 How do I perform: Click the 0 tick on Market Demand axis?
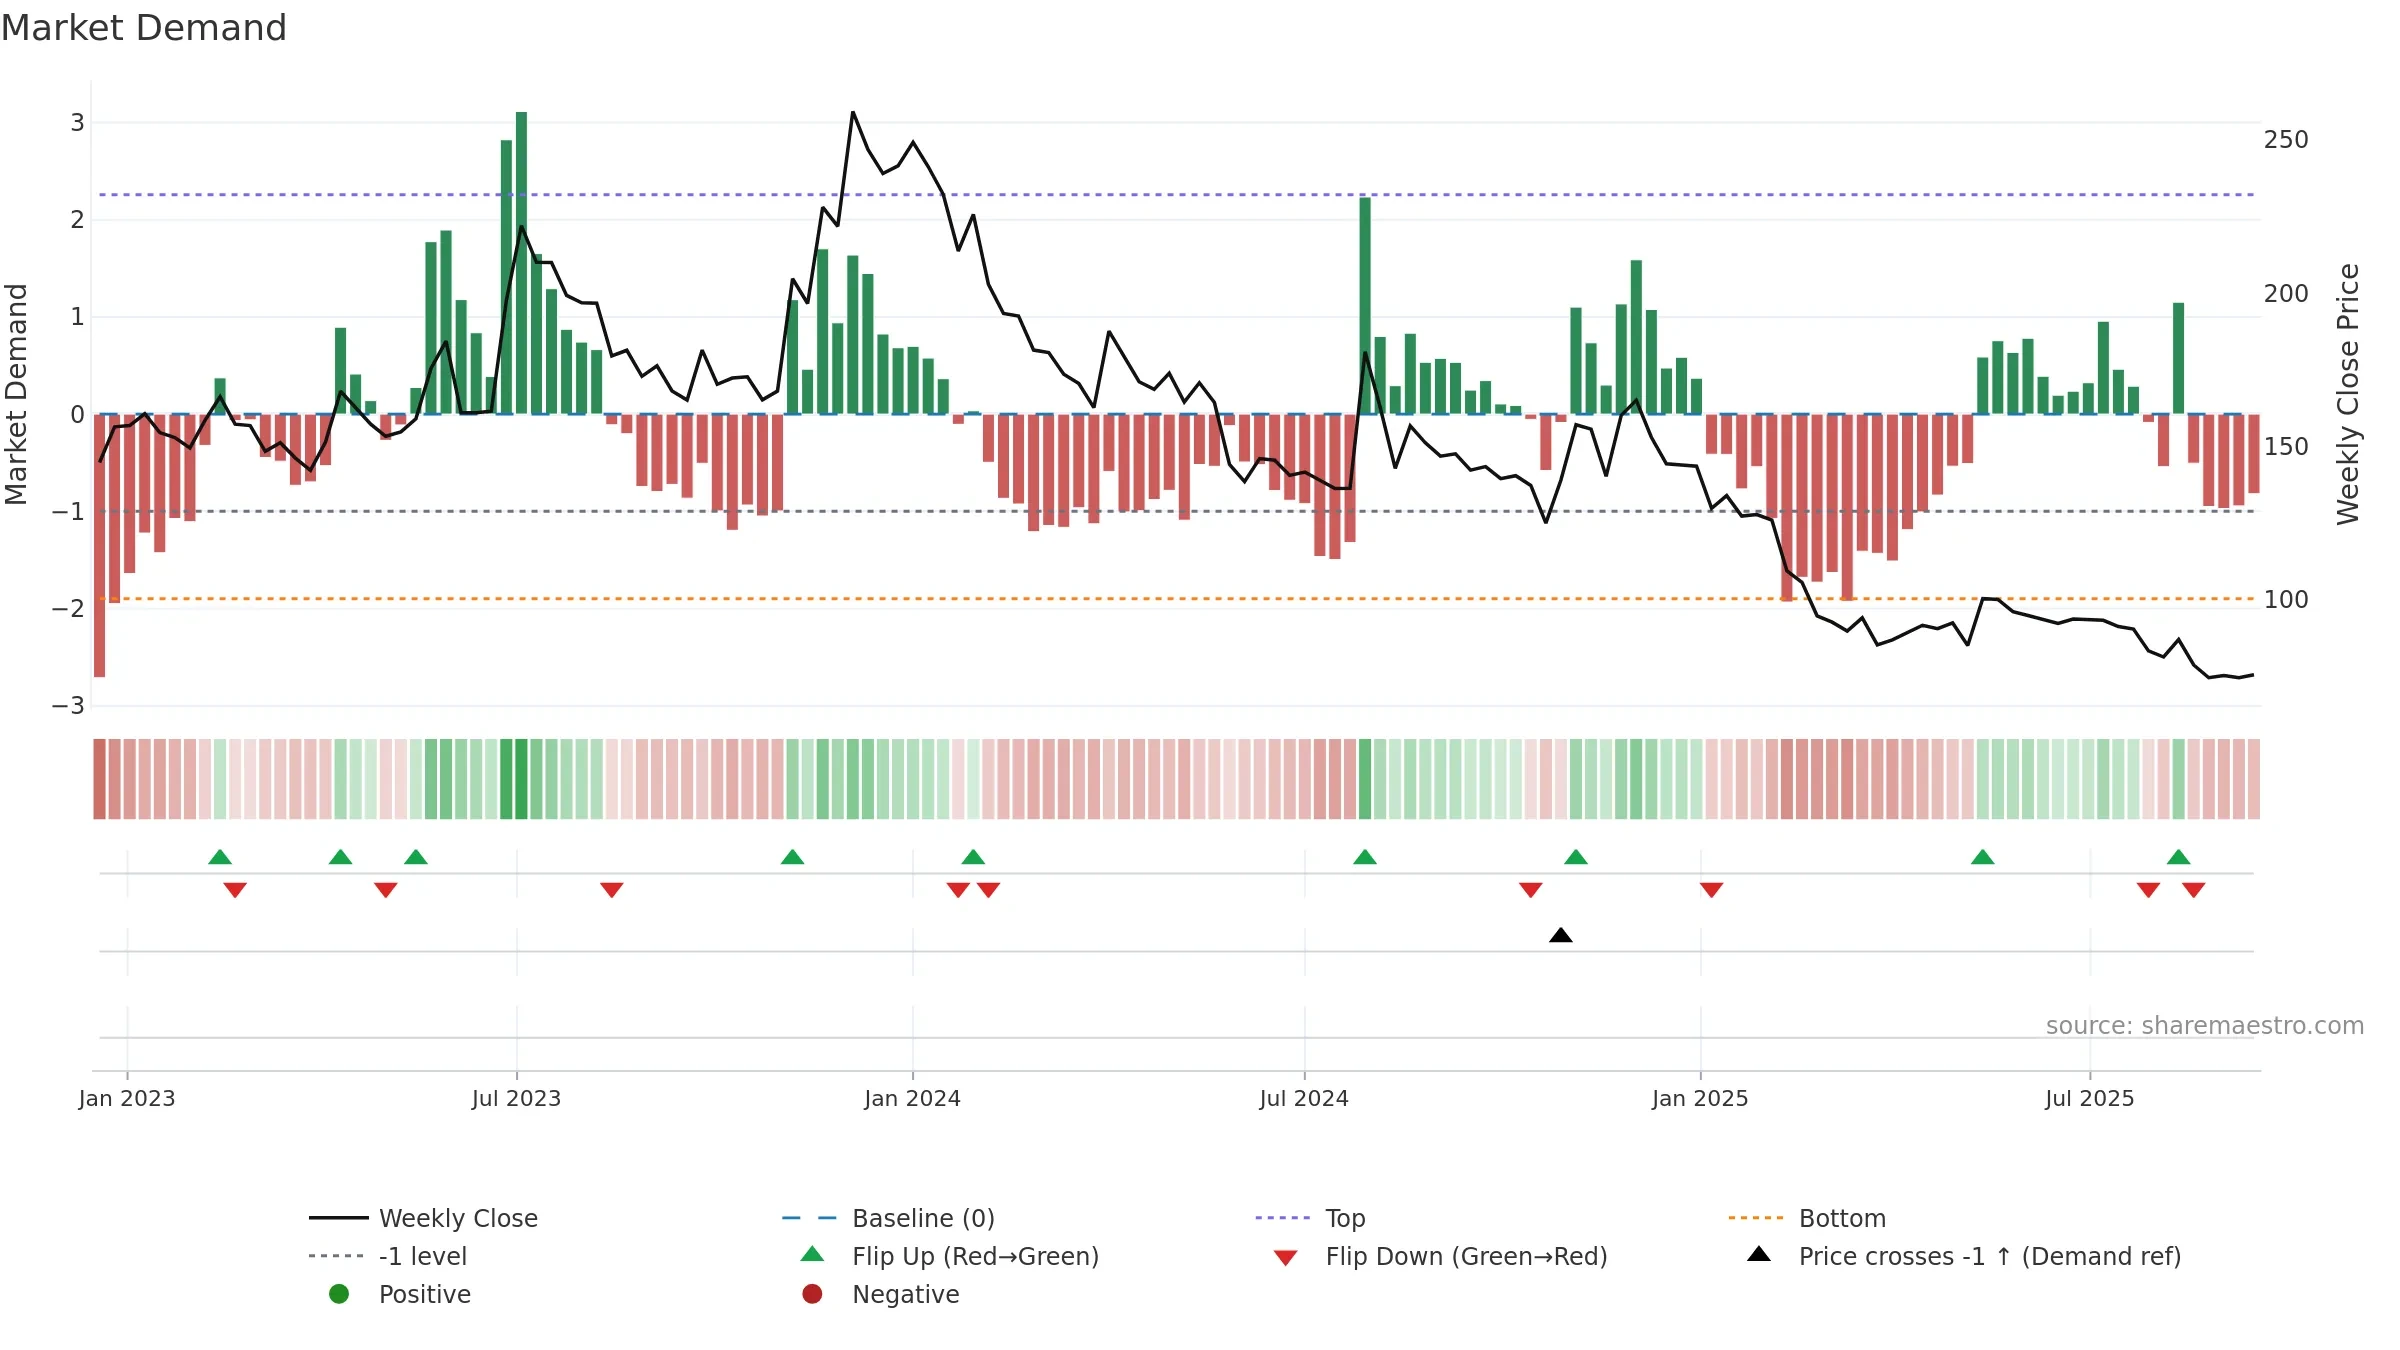tap(77, 415)
